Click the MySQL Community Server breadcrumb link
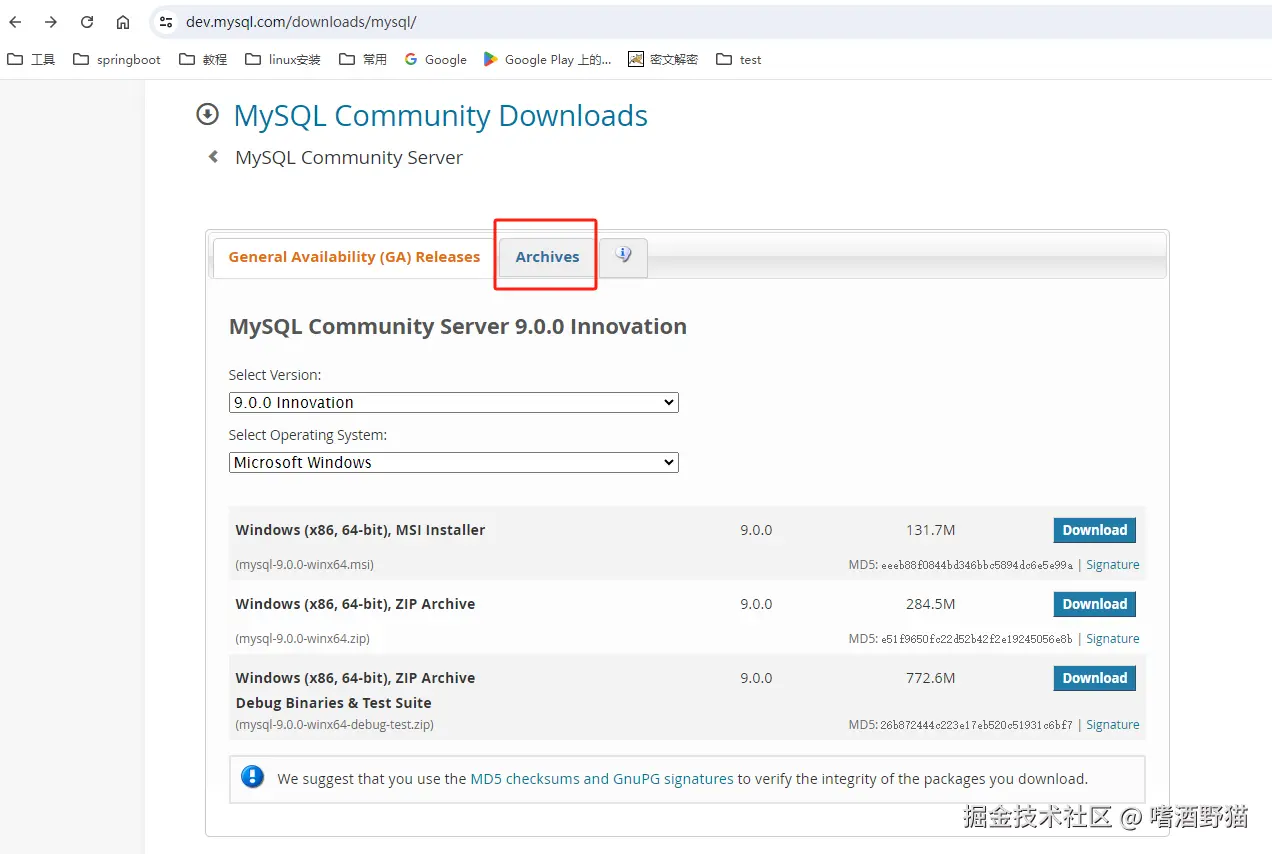The width and height of the screenshot is (1272, 854). [x=349, y=157]
